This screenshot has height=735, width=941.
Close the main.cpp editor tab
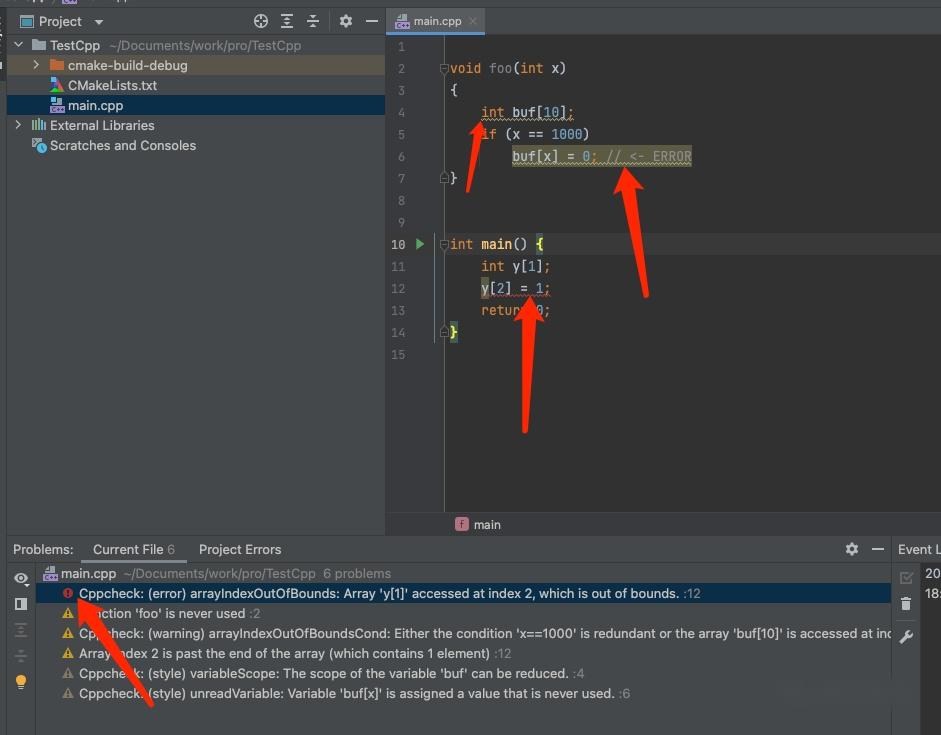(473, 21)
